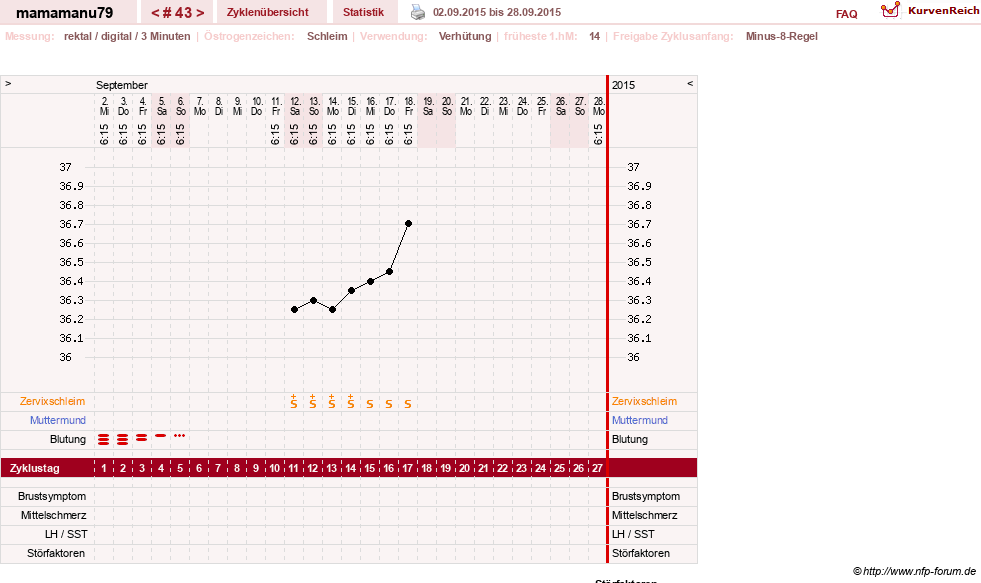This screenshot has height=583, width=981.
Task: Click the date header 2. Mi
Action: point(104,106)
